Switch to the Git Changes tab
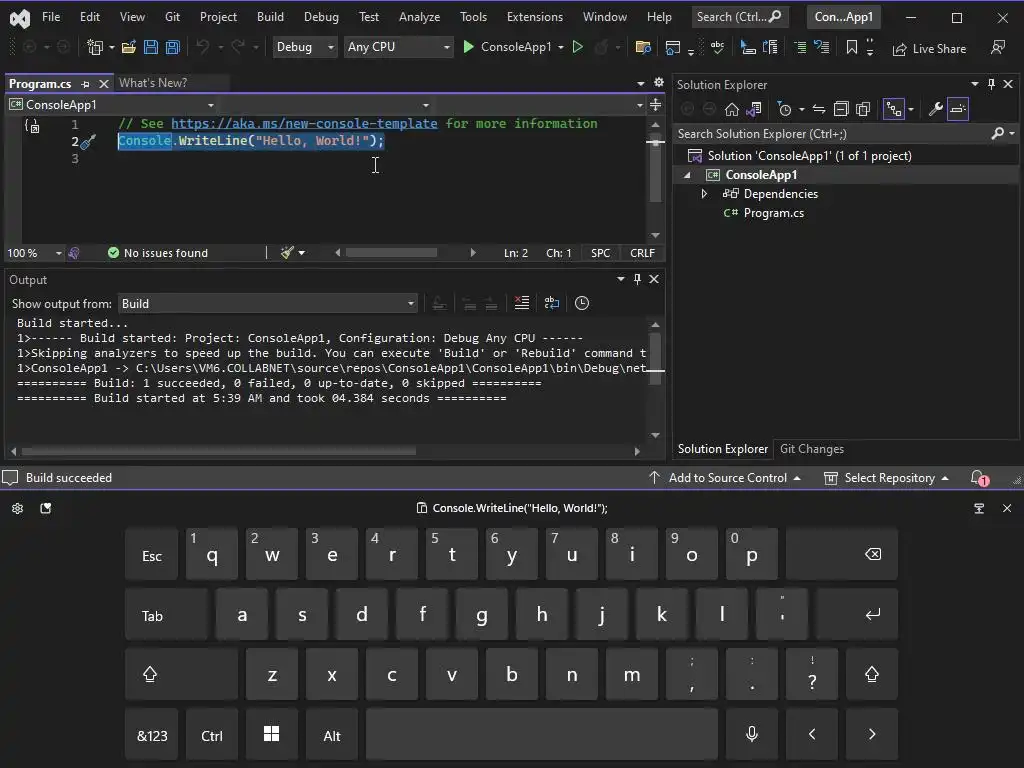 812,449
